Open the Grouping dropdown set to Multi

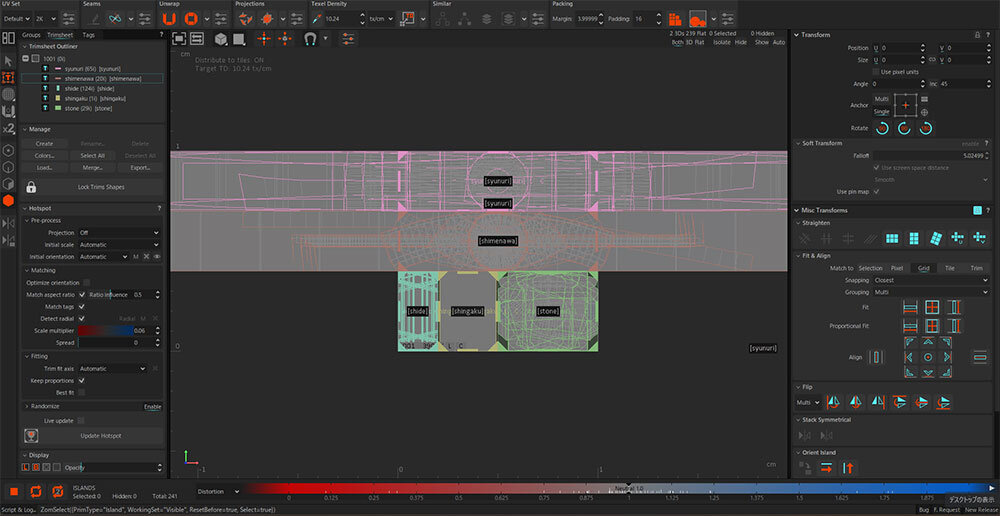930,292
